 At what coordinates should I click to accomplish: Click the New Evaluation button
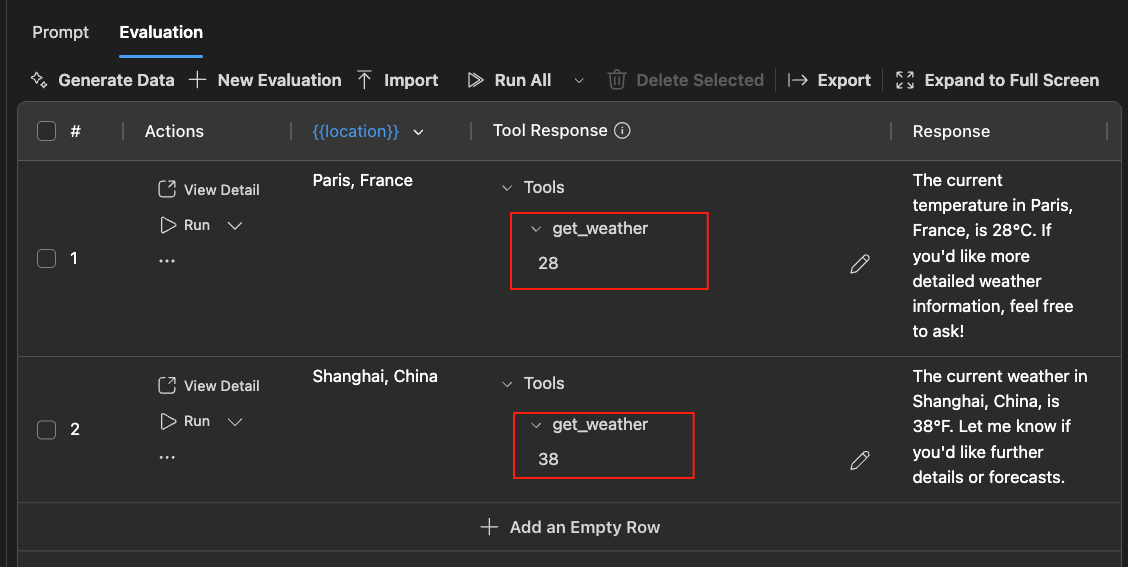coord(266,80)
